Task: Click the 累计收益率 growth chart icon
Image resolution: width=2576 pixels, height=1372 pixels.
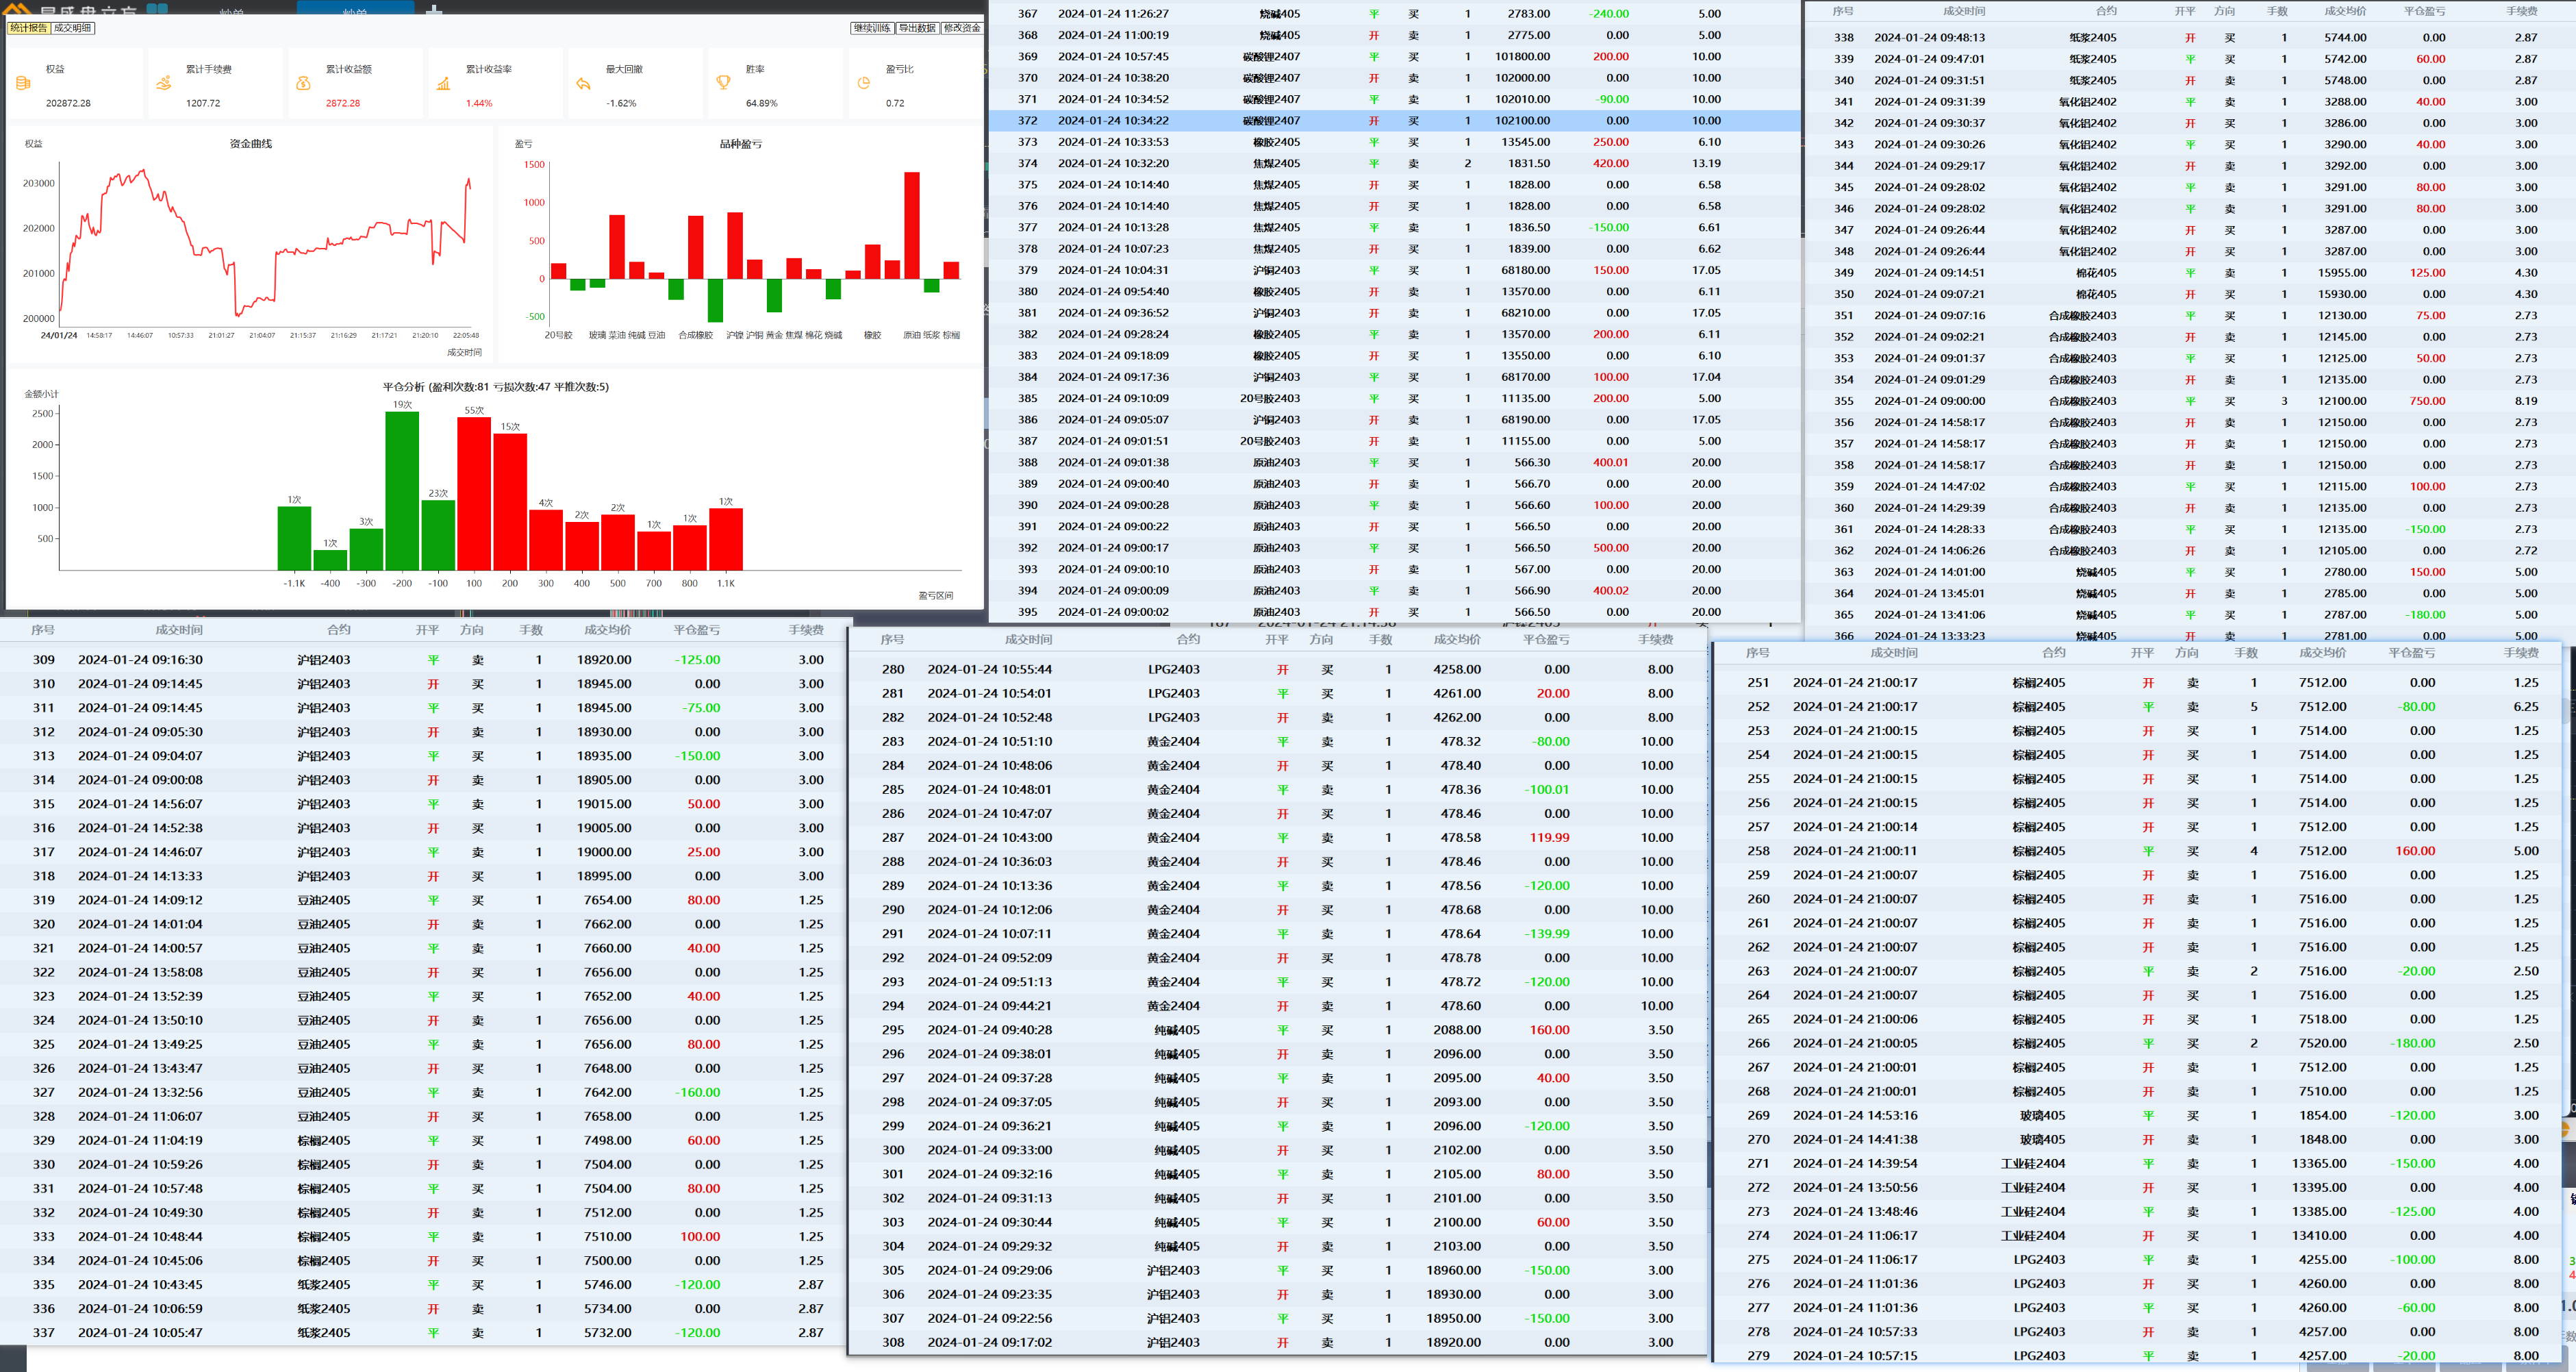Action: pyautogui.click(x=443, y=83)
